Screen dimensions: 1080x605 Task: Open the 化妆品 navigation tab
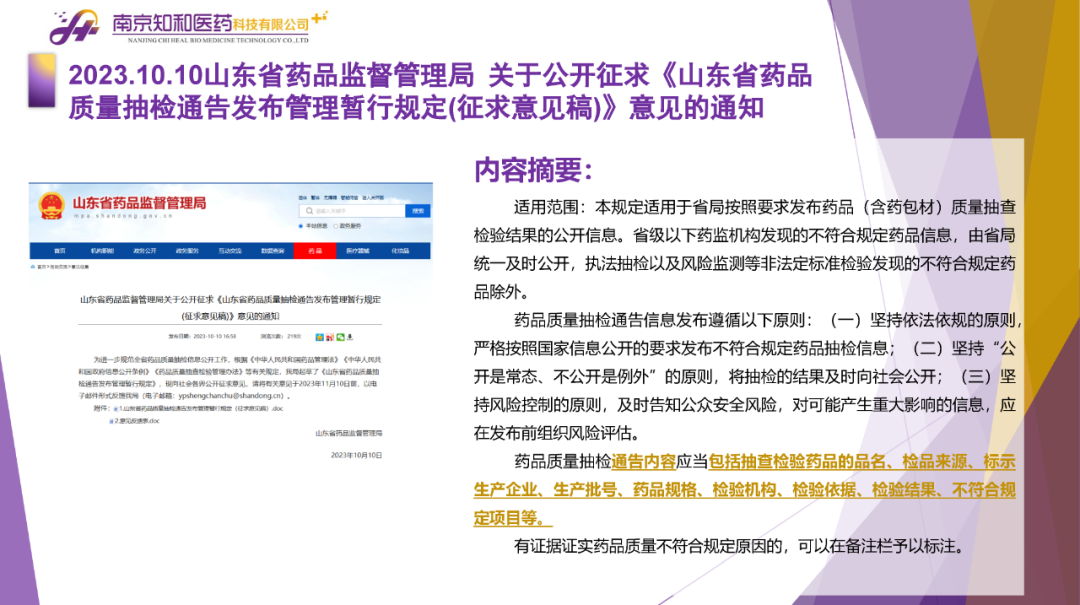[400, 250]
